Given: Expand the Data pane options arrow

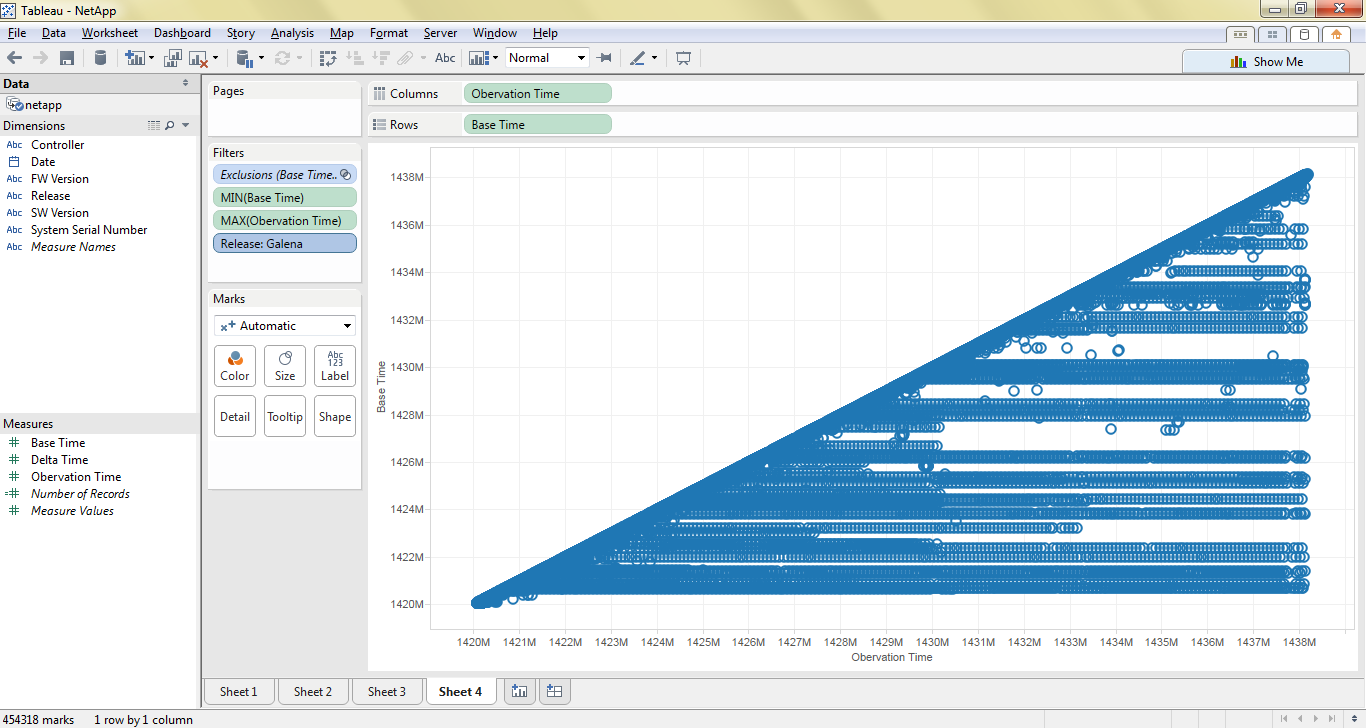Looking at the screenshot, I should point(185,84).
